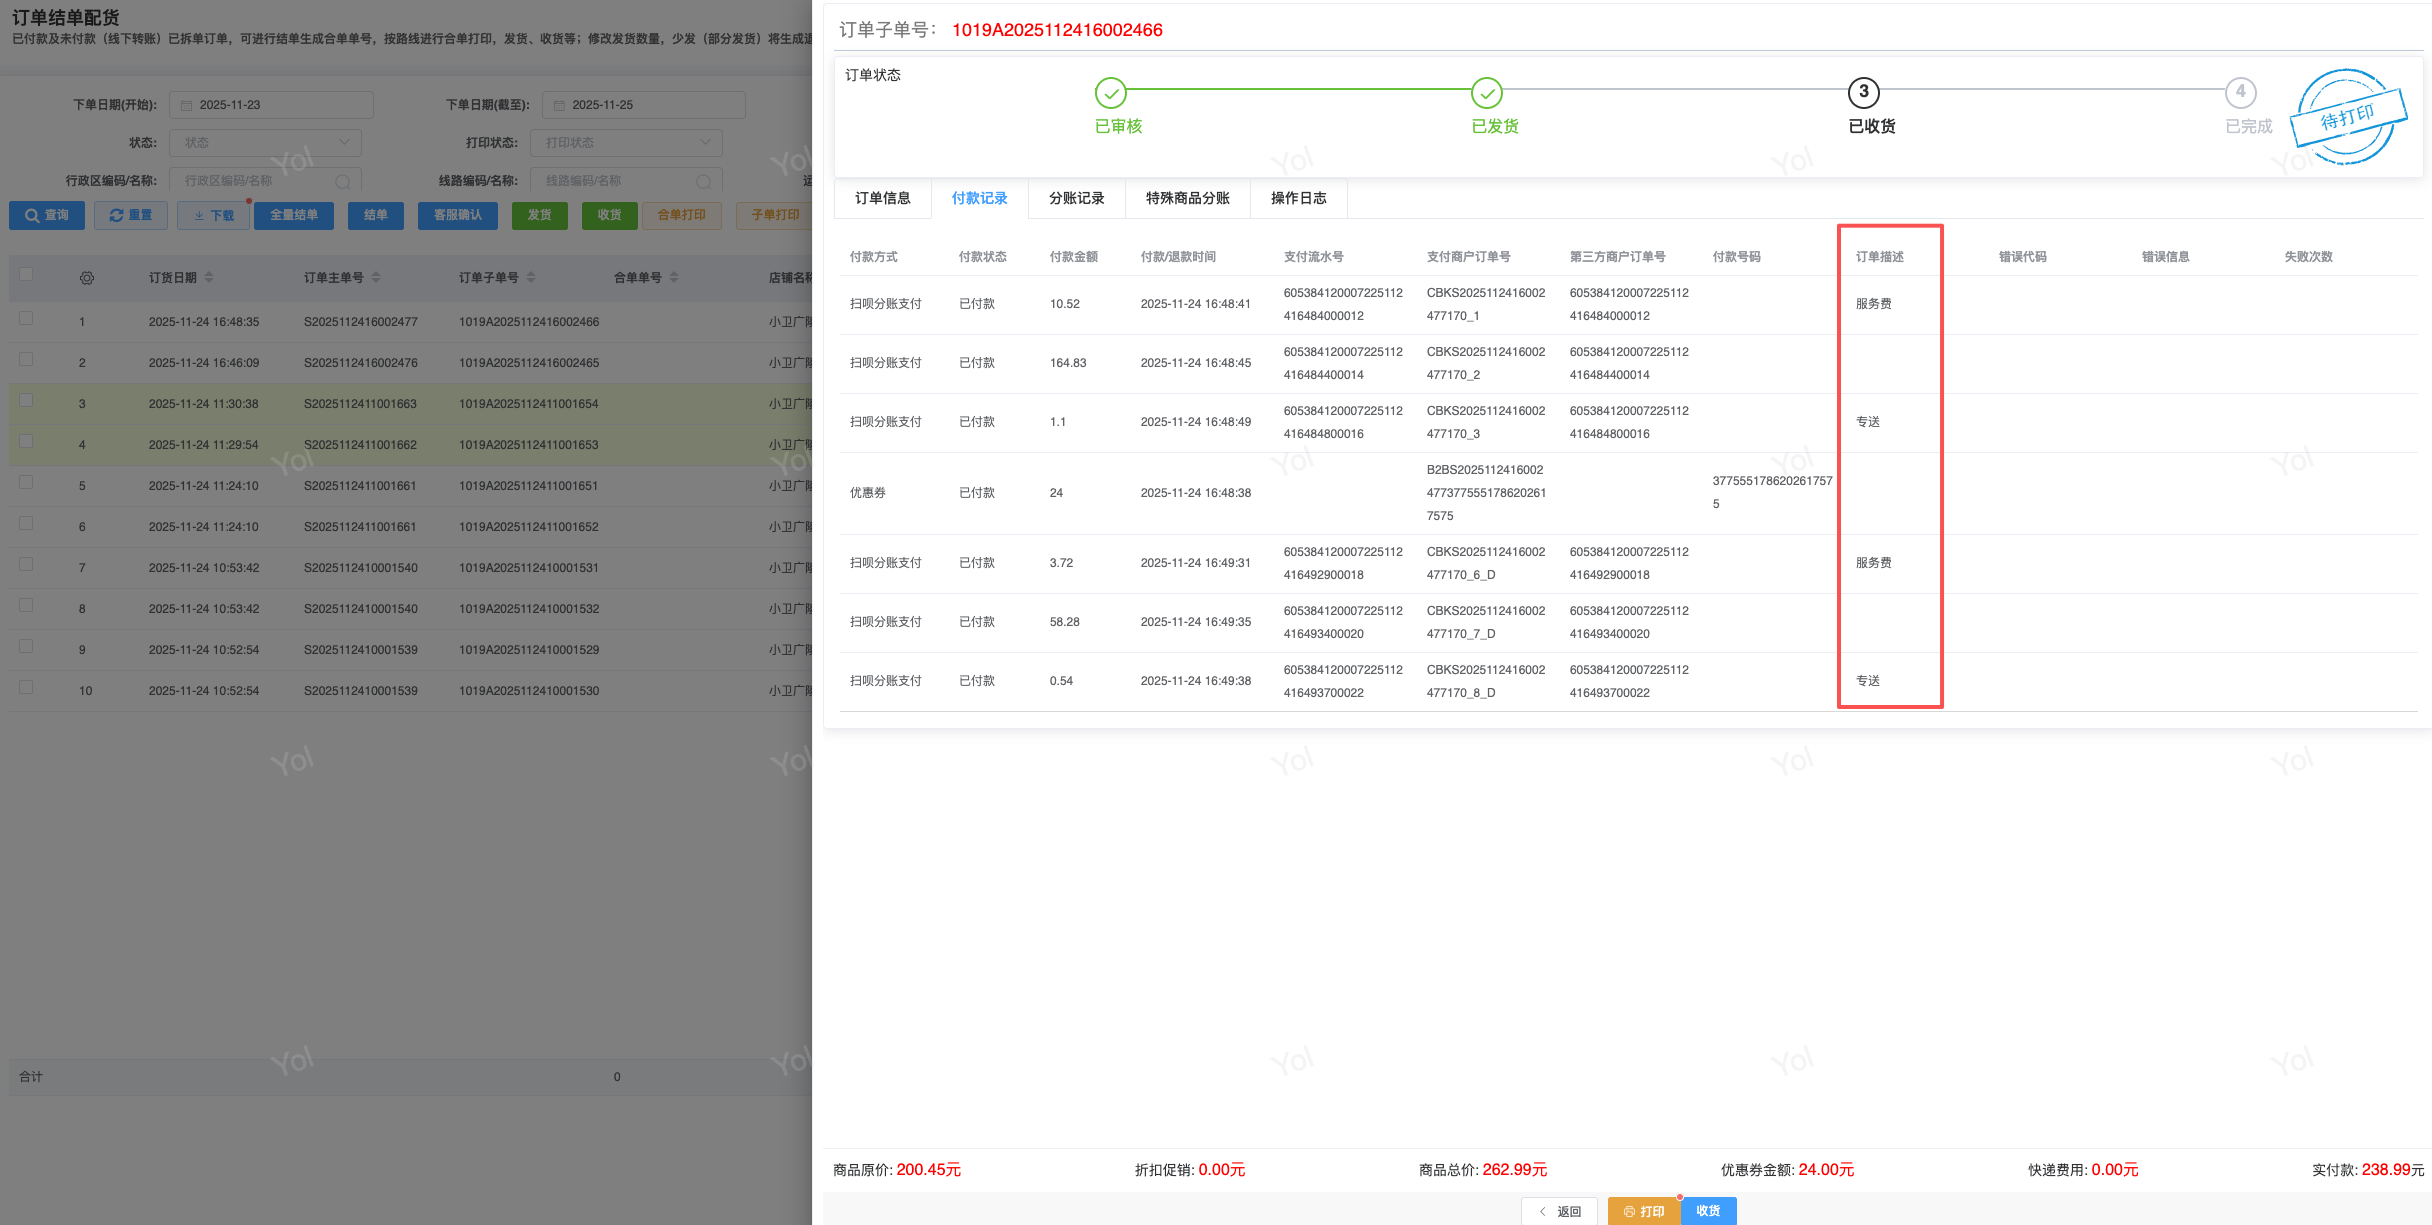Open the 打印状态 dropdown
The height and width of the screenshot is (1225, 2432).
[x=626, y=143]
